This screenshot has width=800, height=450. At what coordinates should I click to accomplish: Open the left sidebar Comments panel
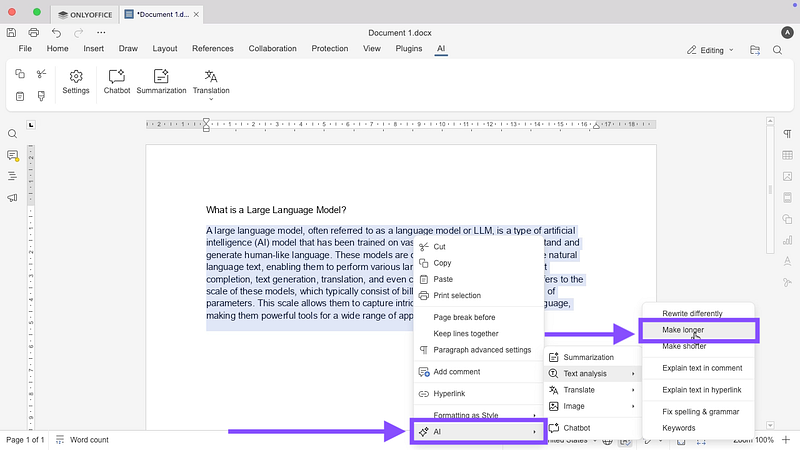click(x=13, y=156)
